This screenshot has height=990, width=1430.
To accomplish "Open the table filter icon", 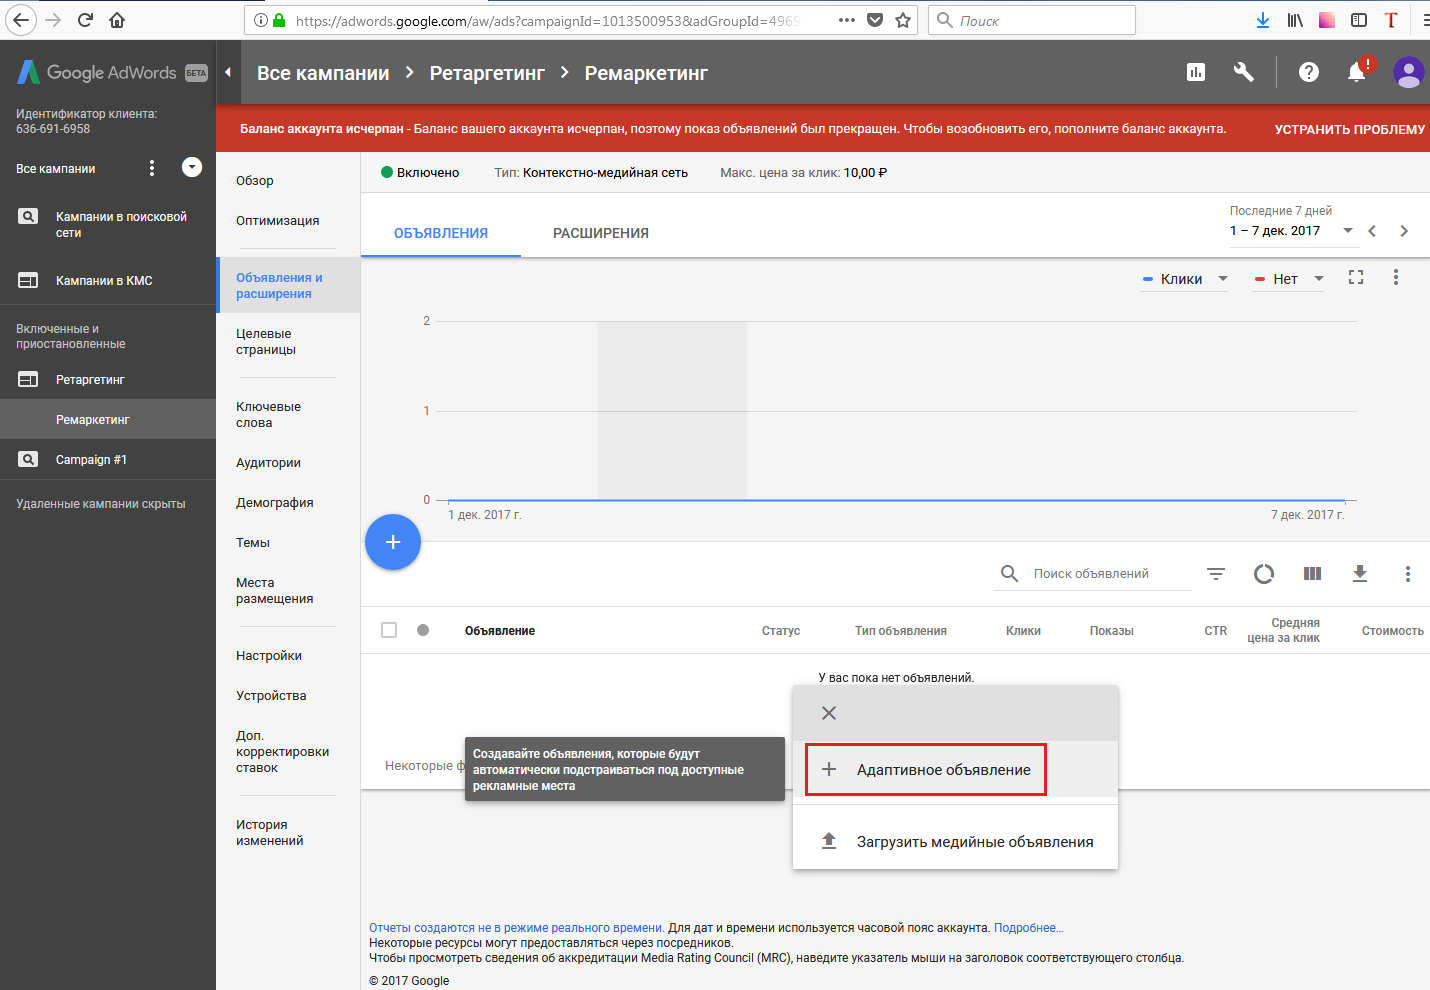I will click(x=1216, y=573).
